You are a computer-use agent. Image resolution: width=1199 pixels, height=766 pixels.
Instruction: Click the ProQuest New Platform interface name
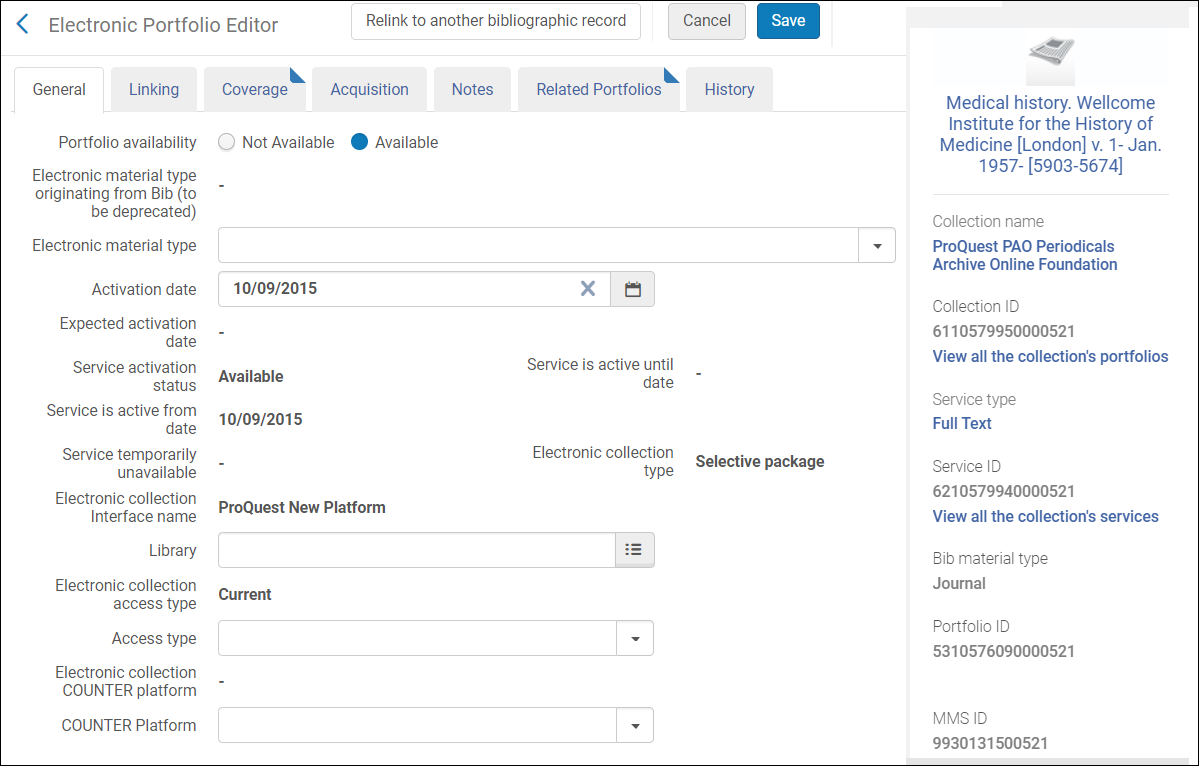302,508
